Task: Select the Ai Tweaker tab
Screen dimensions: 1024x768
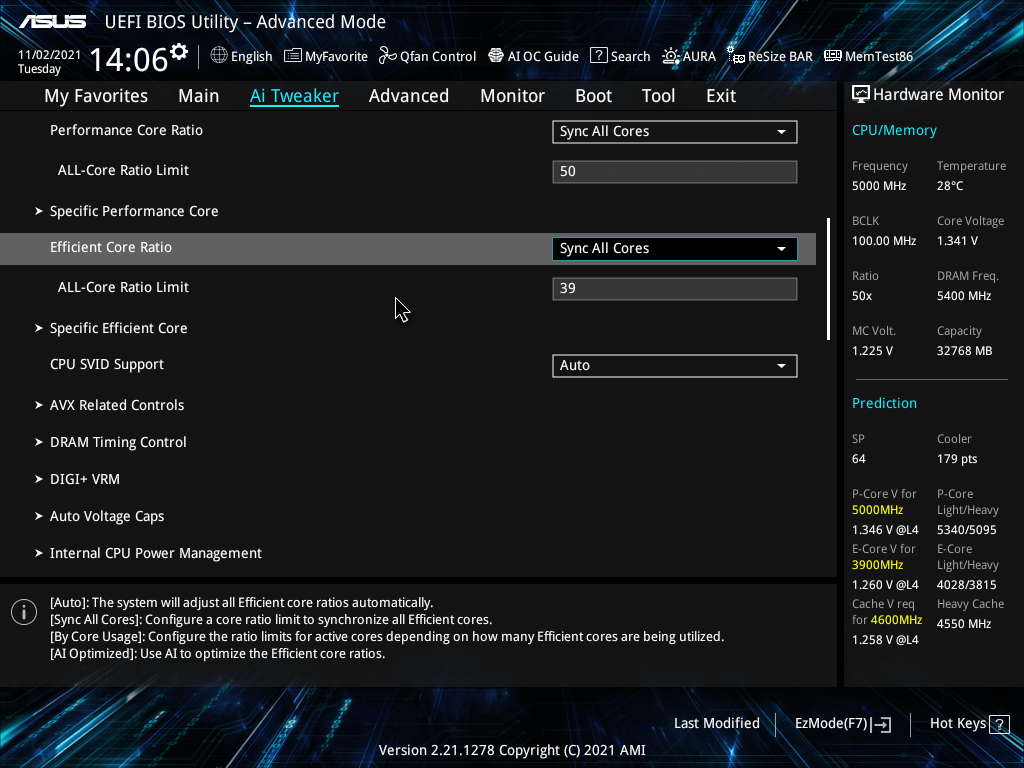Action: pos(294,96)
